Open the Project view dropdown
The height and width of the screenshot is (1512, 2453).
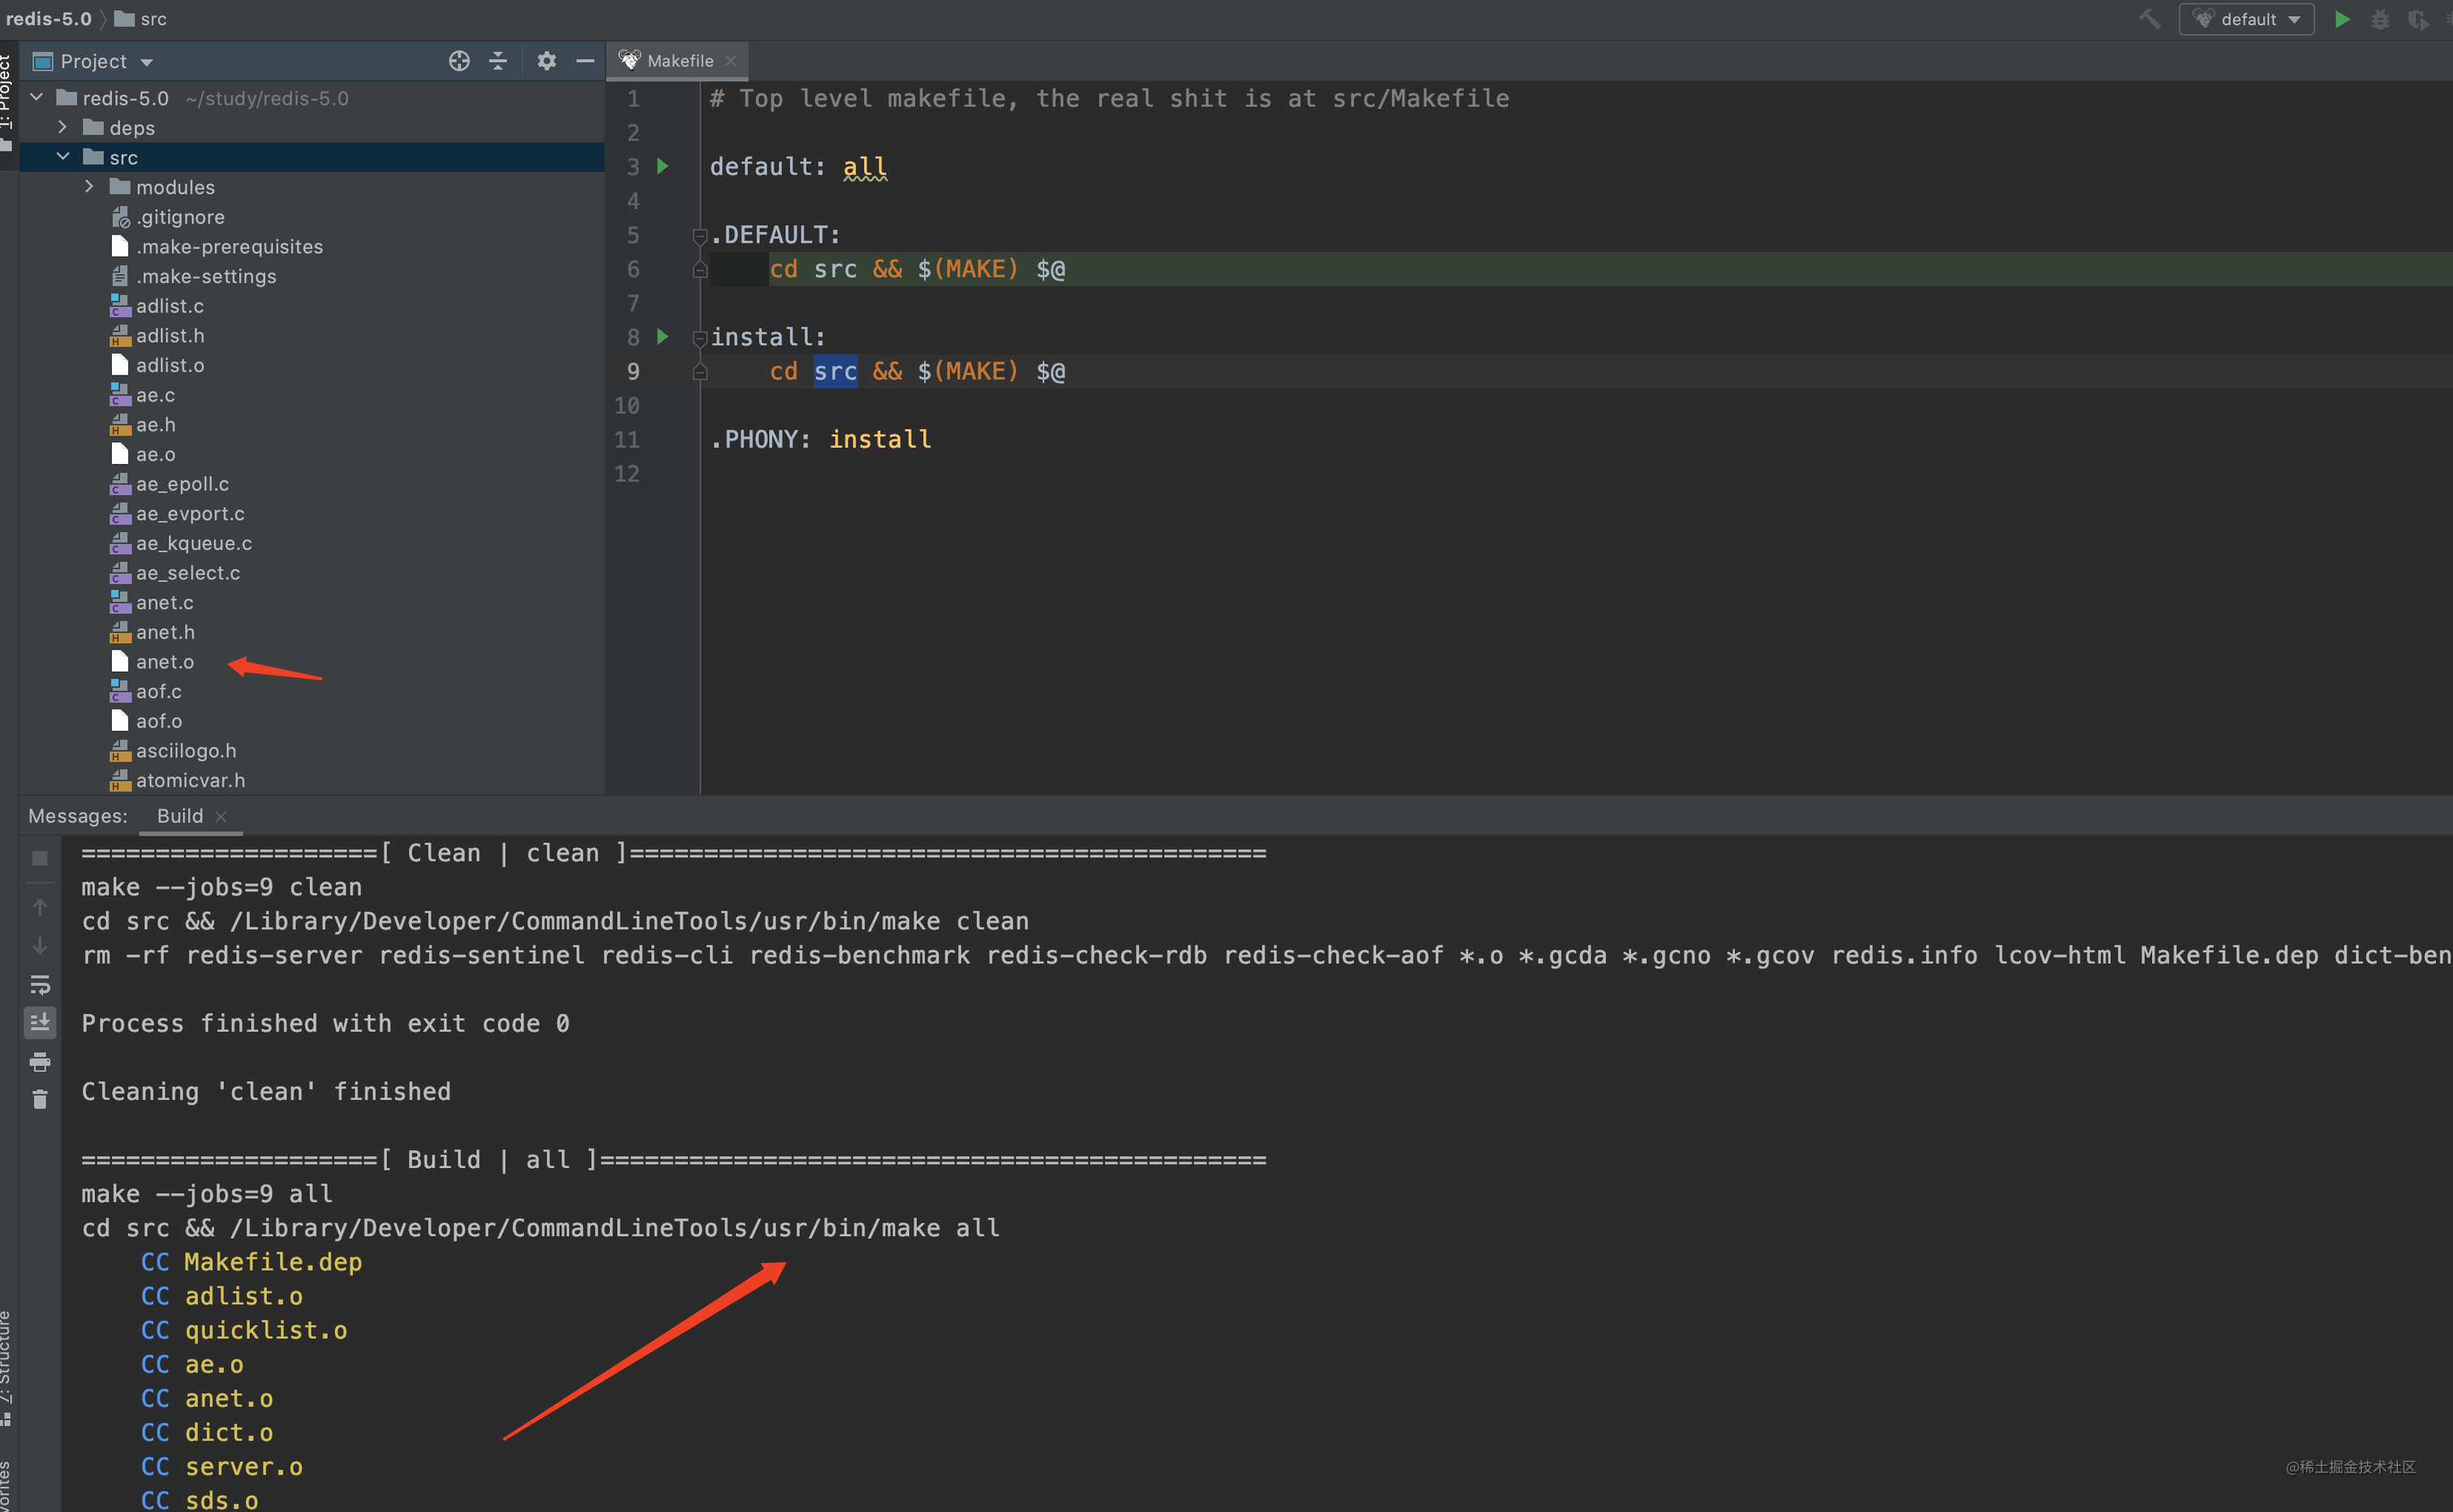147,62
